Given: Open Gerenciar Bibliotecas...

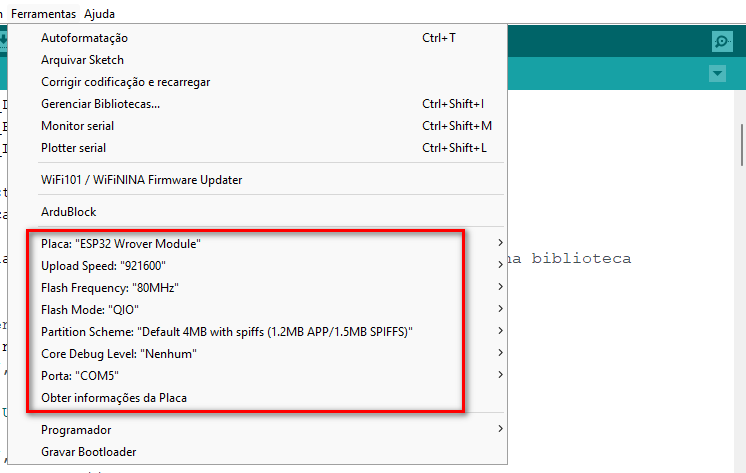Looking at the screenshot, I should [x=257, y=104].
